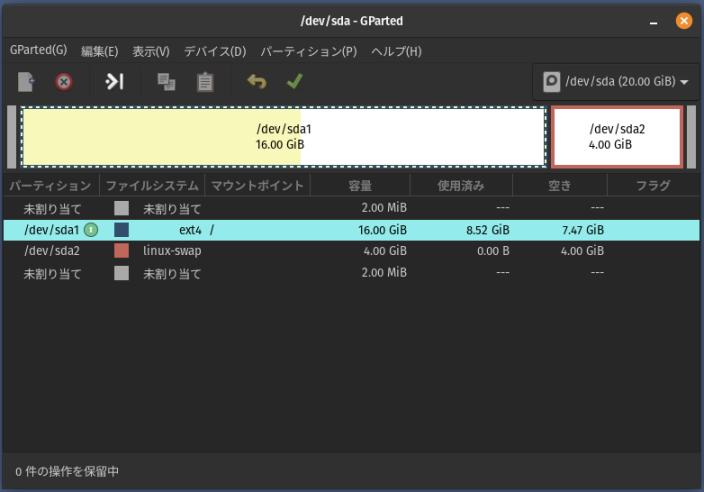Open the 編集(E) menu

[99, 51]
